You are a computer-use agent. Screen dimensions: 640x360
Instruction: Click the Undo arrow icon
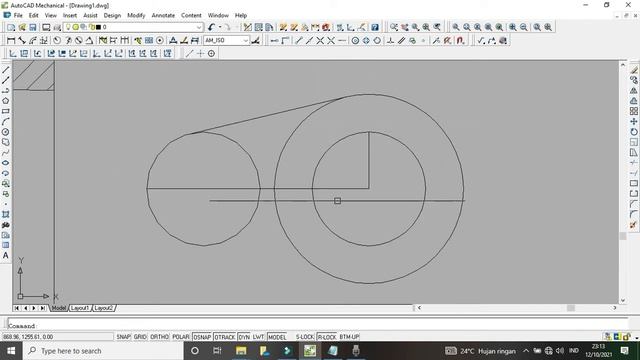point(211,27)
